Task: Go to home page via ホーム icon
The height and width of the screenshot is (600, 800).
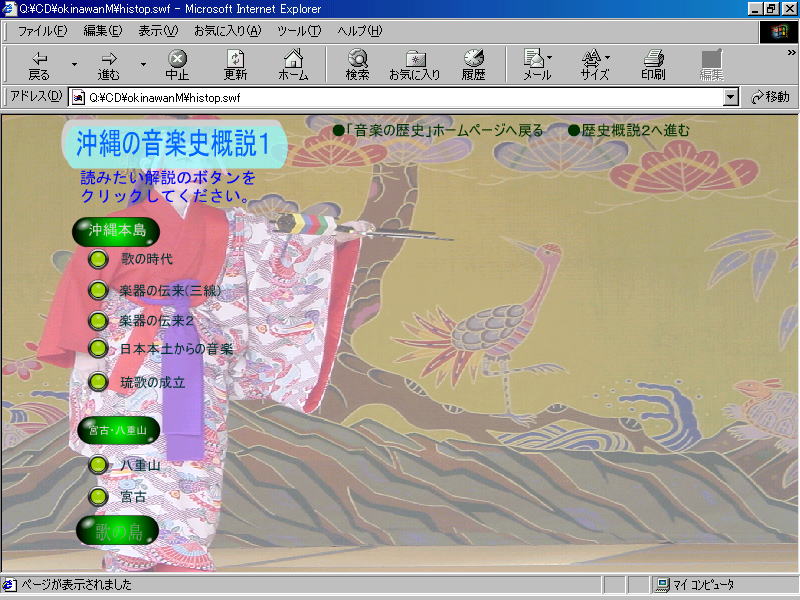Action: coord(293,65)
